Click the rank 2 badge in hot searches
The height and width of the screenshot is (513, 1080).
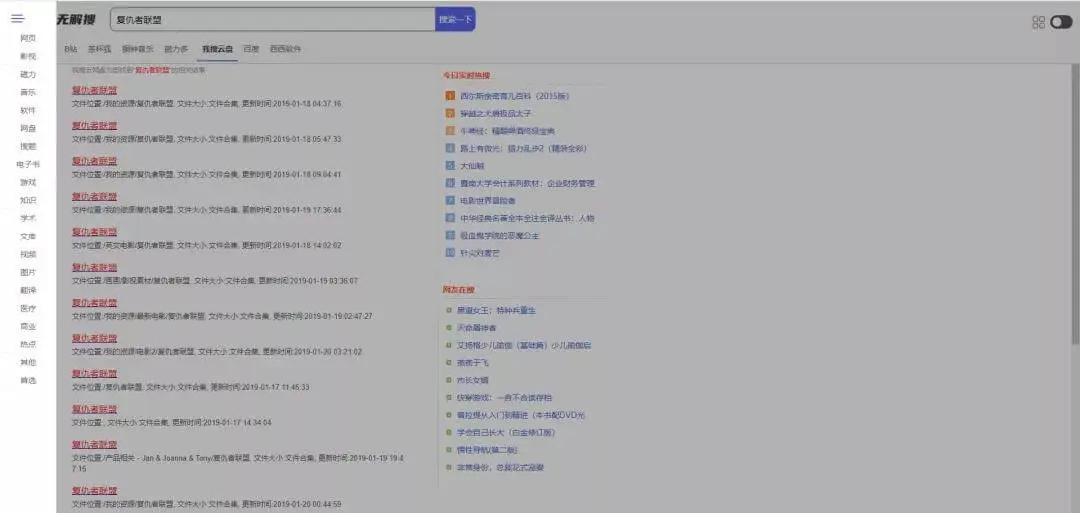click(450, 113)
